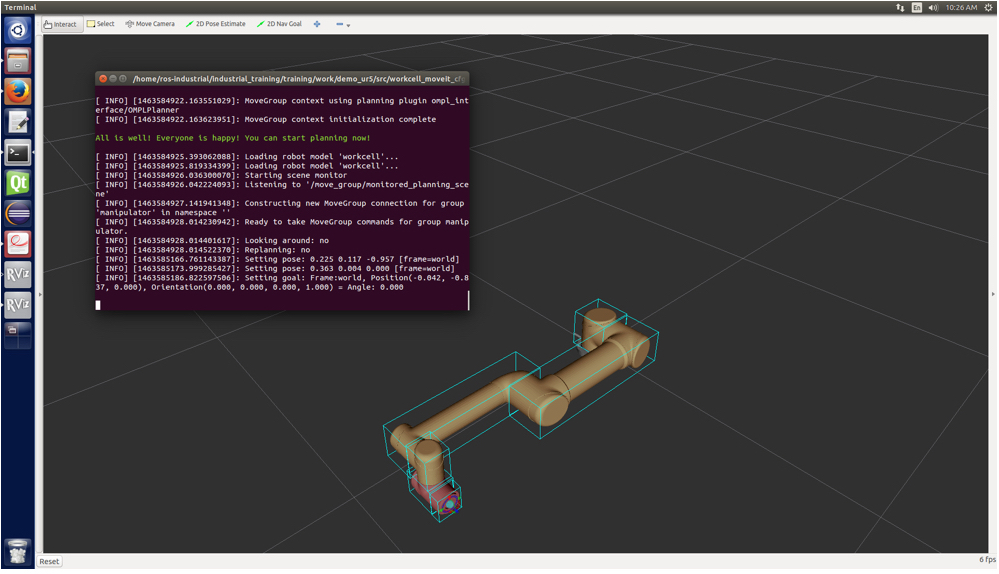Open the Trash icon in the dock
The image size is (999, 574).
point(18,553)
